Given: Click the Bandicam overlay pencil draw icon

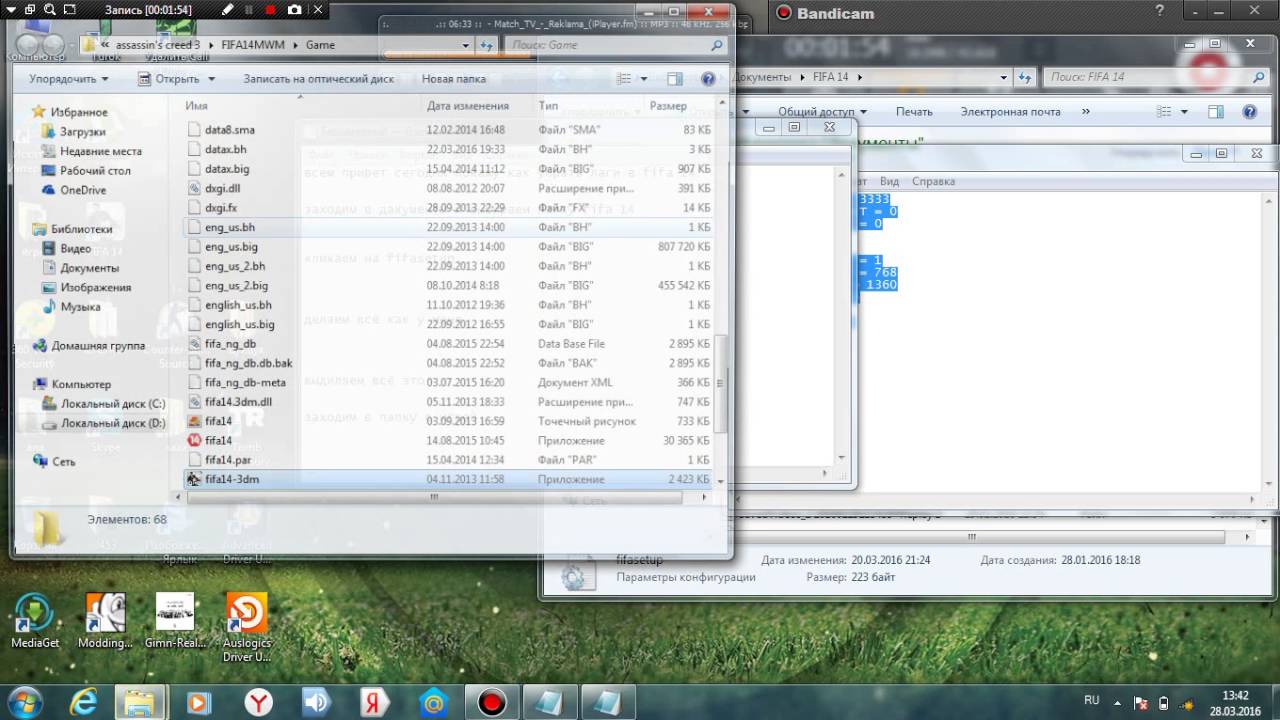Looking at the screenshot, I should coord(229,10).
